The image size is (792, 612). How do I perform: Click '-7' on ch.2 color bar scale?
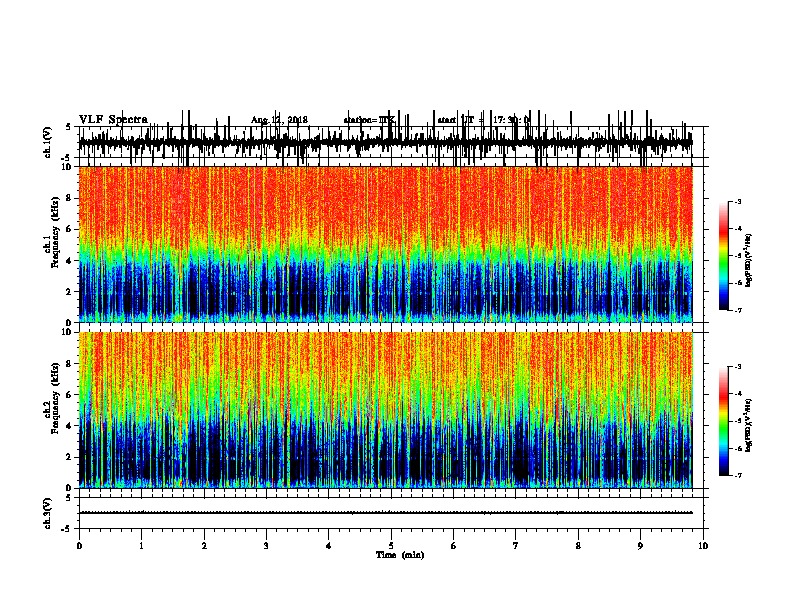[x=738, y=475]
